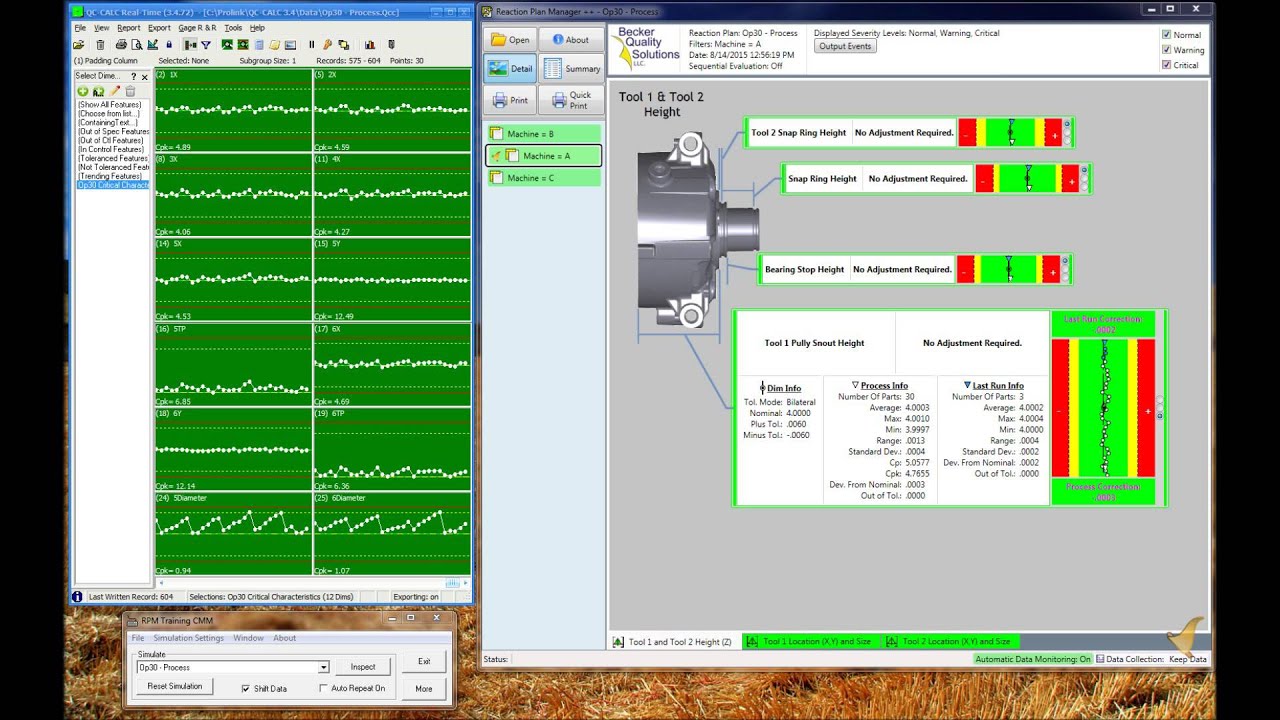The width and height of the screenshot is (1280, 720).
Task: Click the pencil edit icon in Select Dimension panel
Action: point(114,91)
